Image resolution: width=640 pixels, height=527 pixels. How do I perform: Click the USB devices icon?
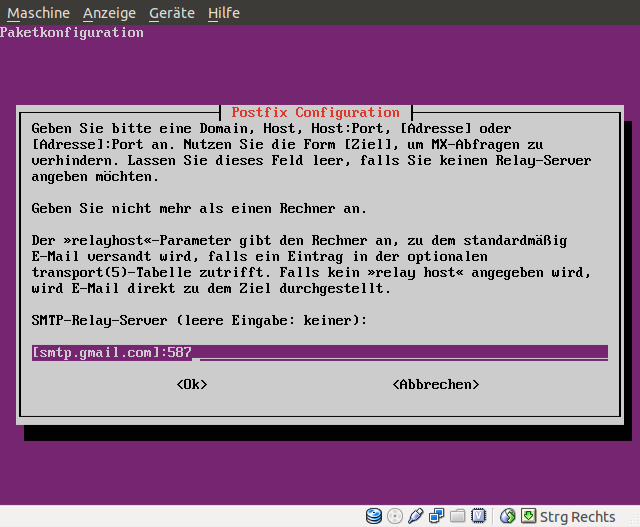(416, 516)
